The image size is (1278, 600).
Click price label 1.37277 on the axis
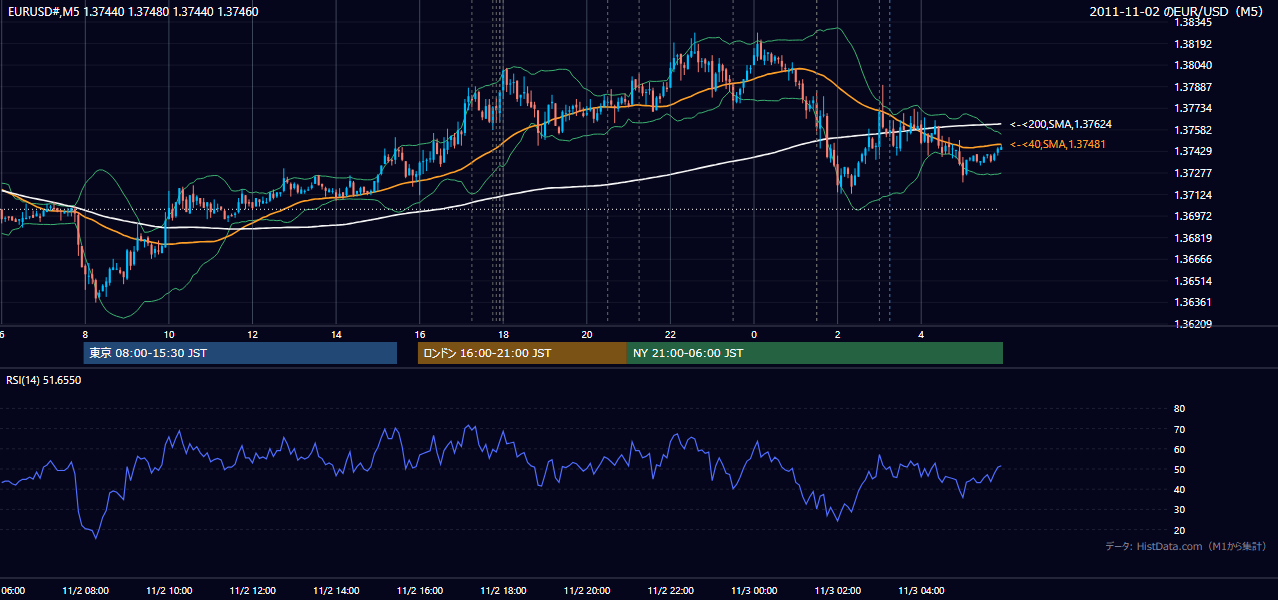[x=1193, y=173]
